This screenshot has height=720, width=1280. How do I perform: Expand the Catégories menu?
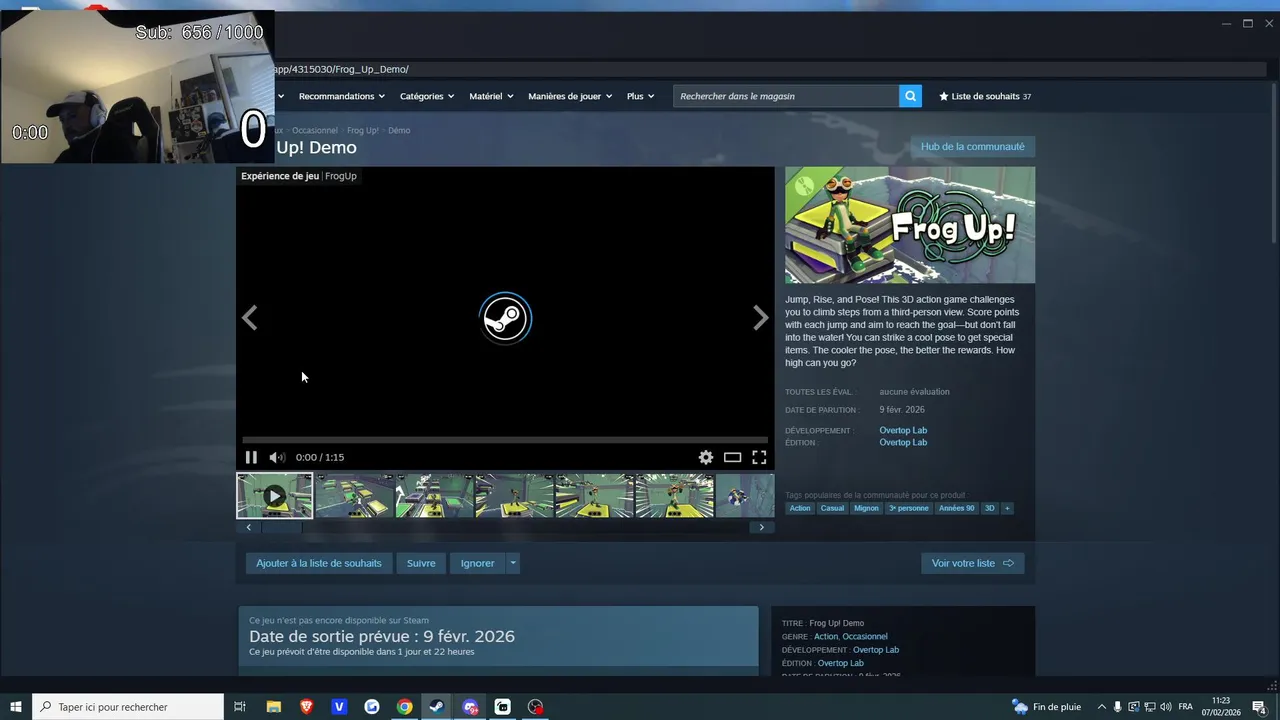click(x=427, y=96)
